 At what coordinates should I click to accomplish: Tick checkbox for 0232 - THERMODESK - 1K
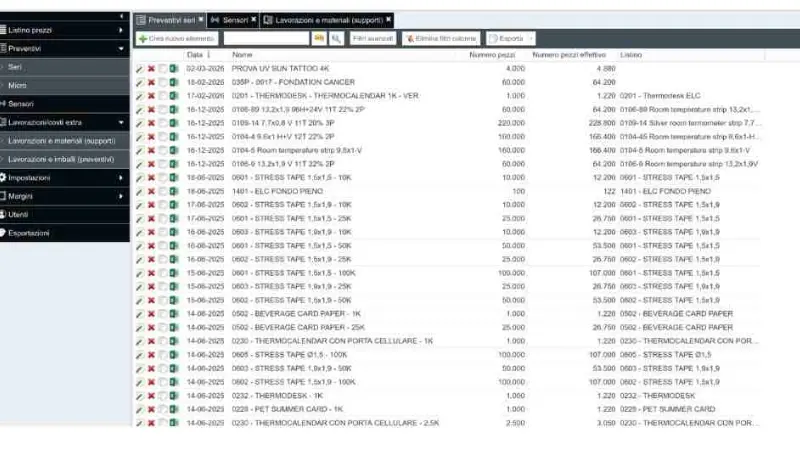click(x=162, y=396)
